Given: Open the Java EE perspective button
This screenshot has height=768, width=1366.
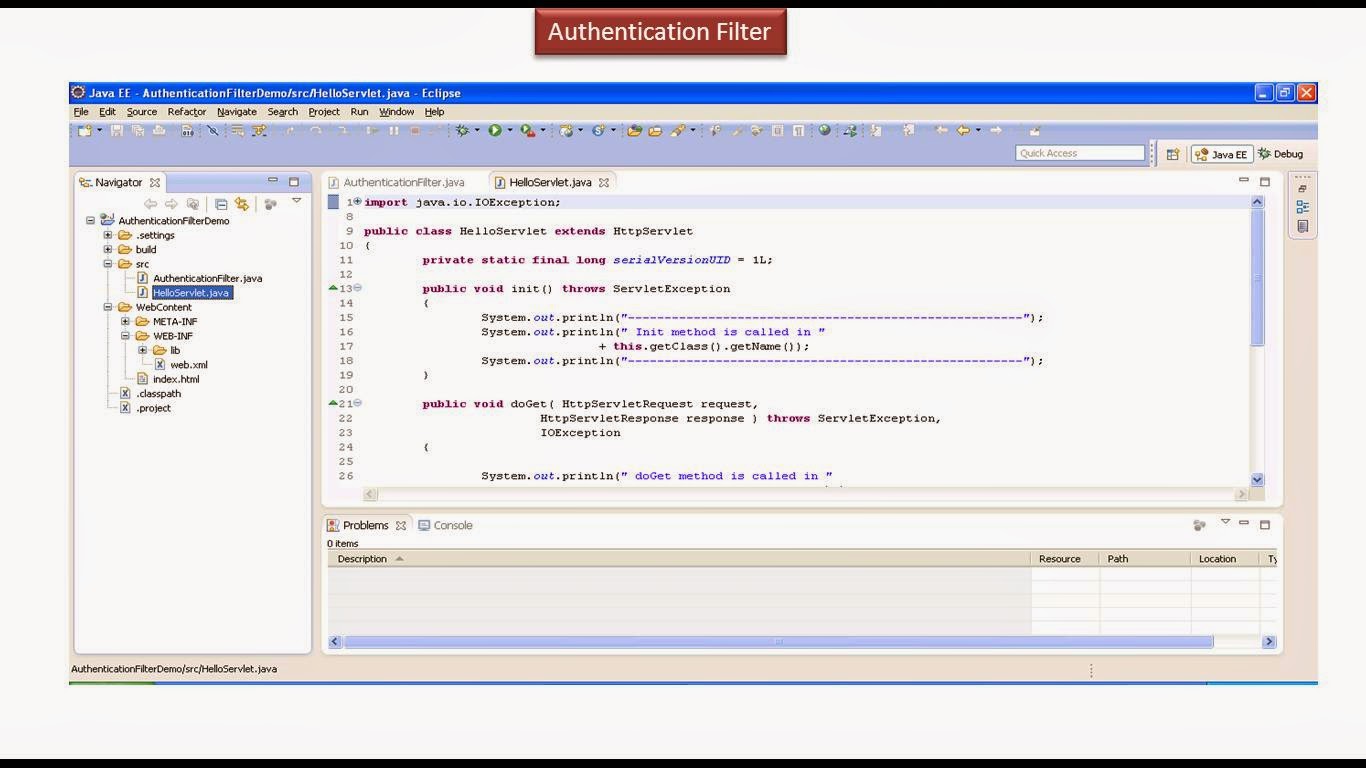Looking at the screenshot, I should [x=1221, y=153].
